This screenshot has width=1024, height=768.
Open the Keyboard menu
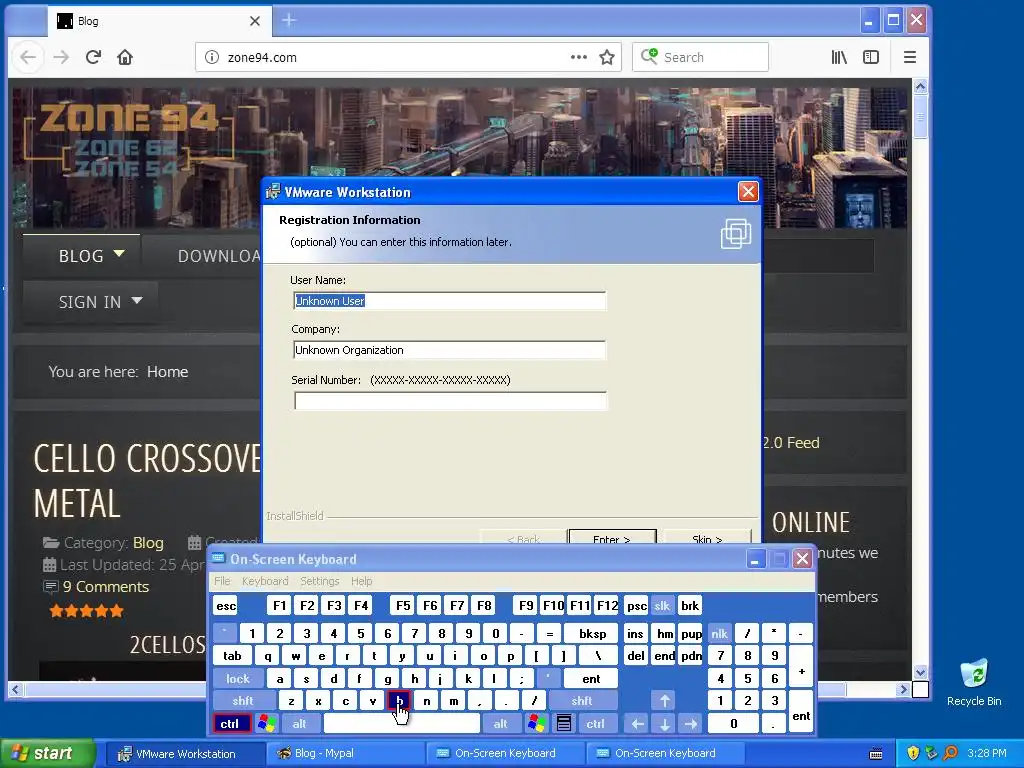coord(264,581)
